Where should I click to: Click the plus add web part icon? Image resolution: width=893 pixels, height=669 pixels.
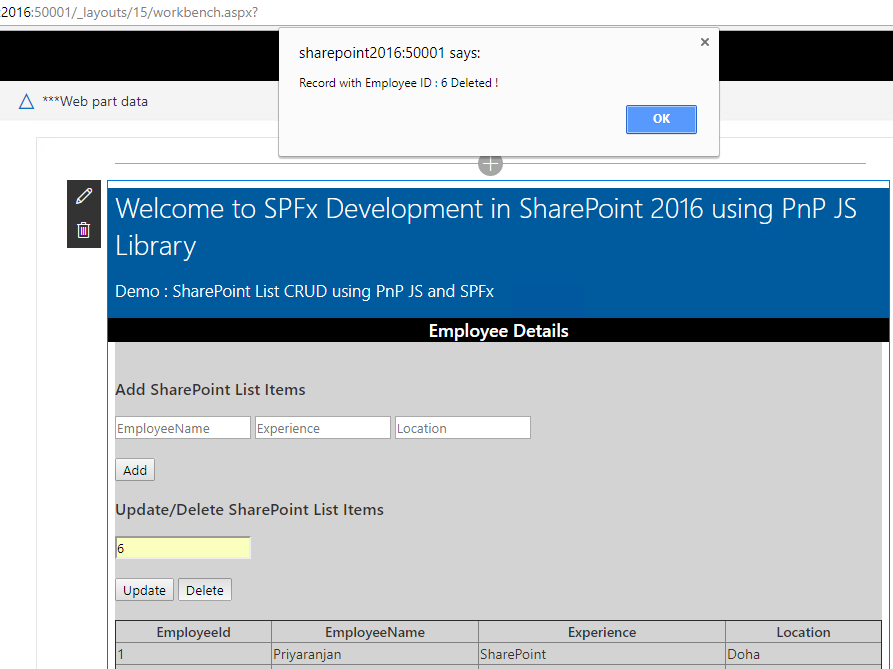pyautogui.click(x=490, y=164)
